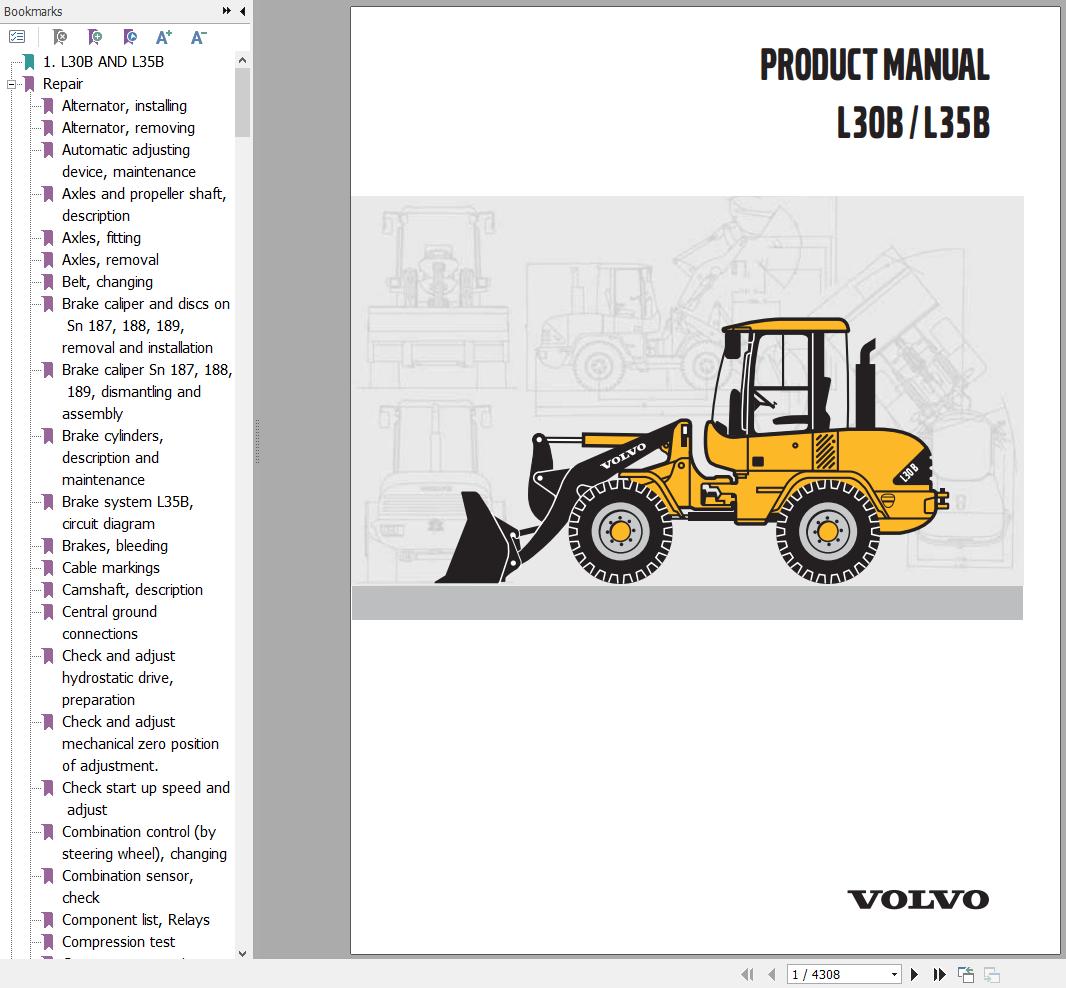The width and height of the screenshot is (1066, 988).
Task: Collapse the Repair bookmark group
Action: [x=10, y=84]
